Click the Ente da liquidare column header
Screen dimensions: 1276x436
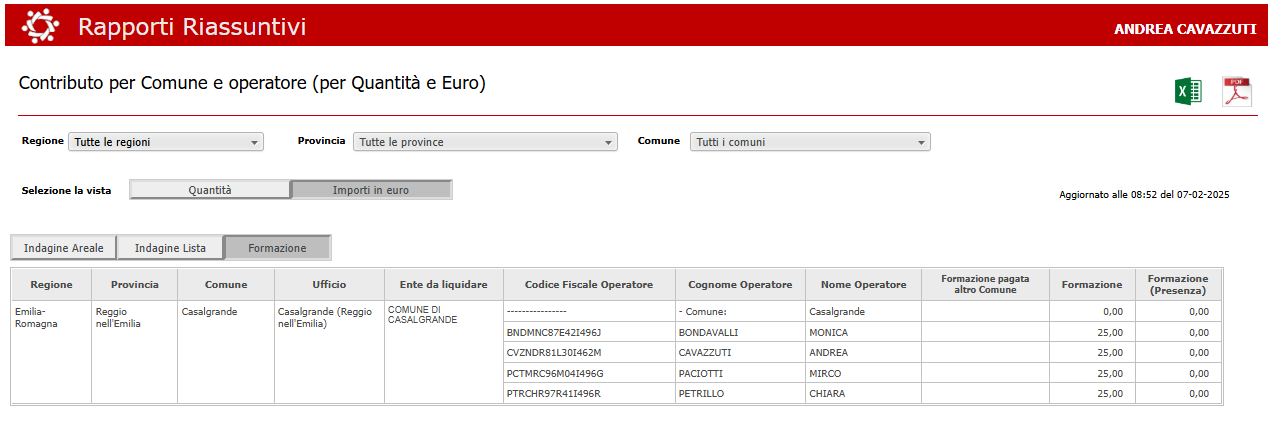click(x=443, y=285)
